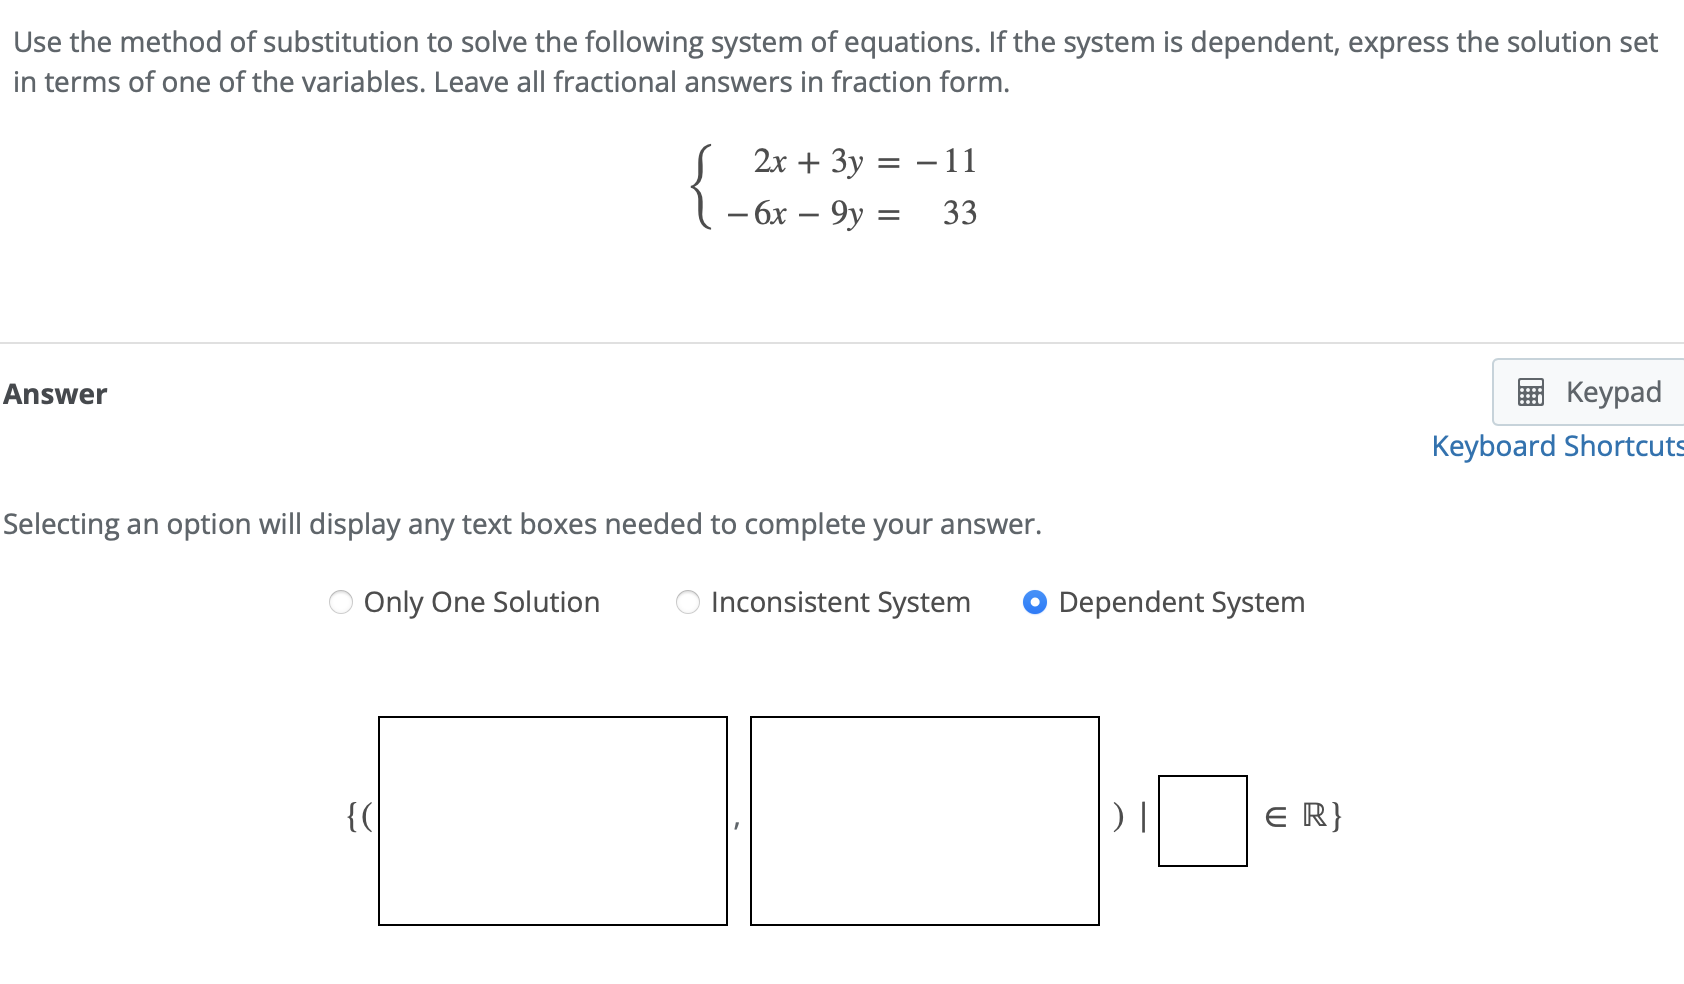Click the Keypad button label

tap(1612, 392)
